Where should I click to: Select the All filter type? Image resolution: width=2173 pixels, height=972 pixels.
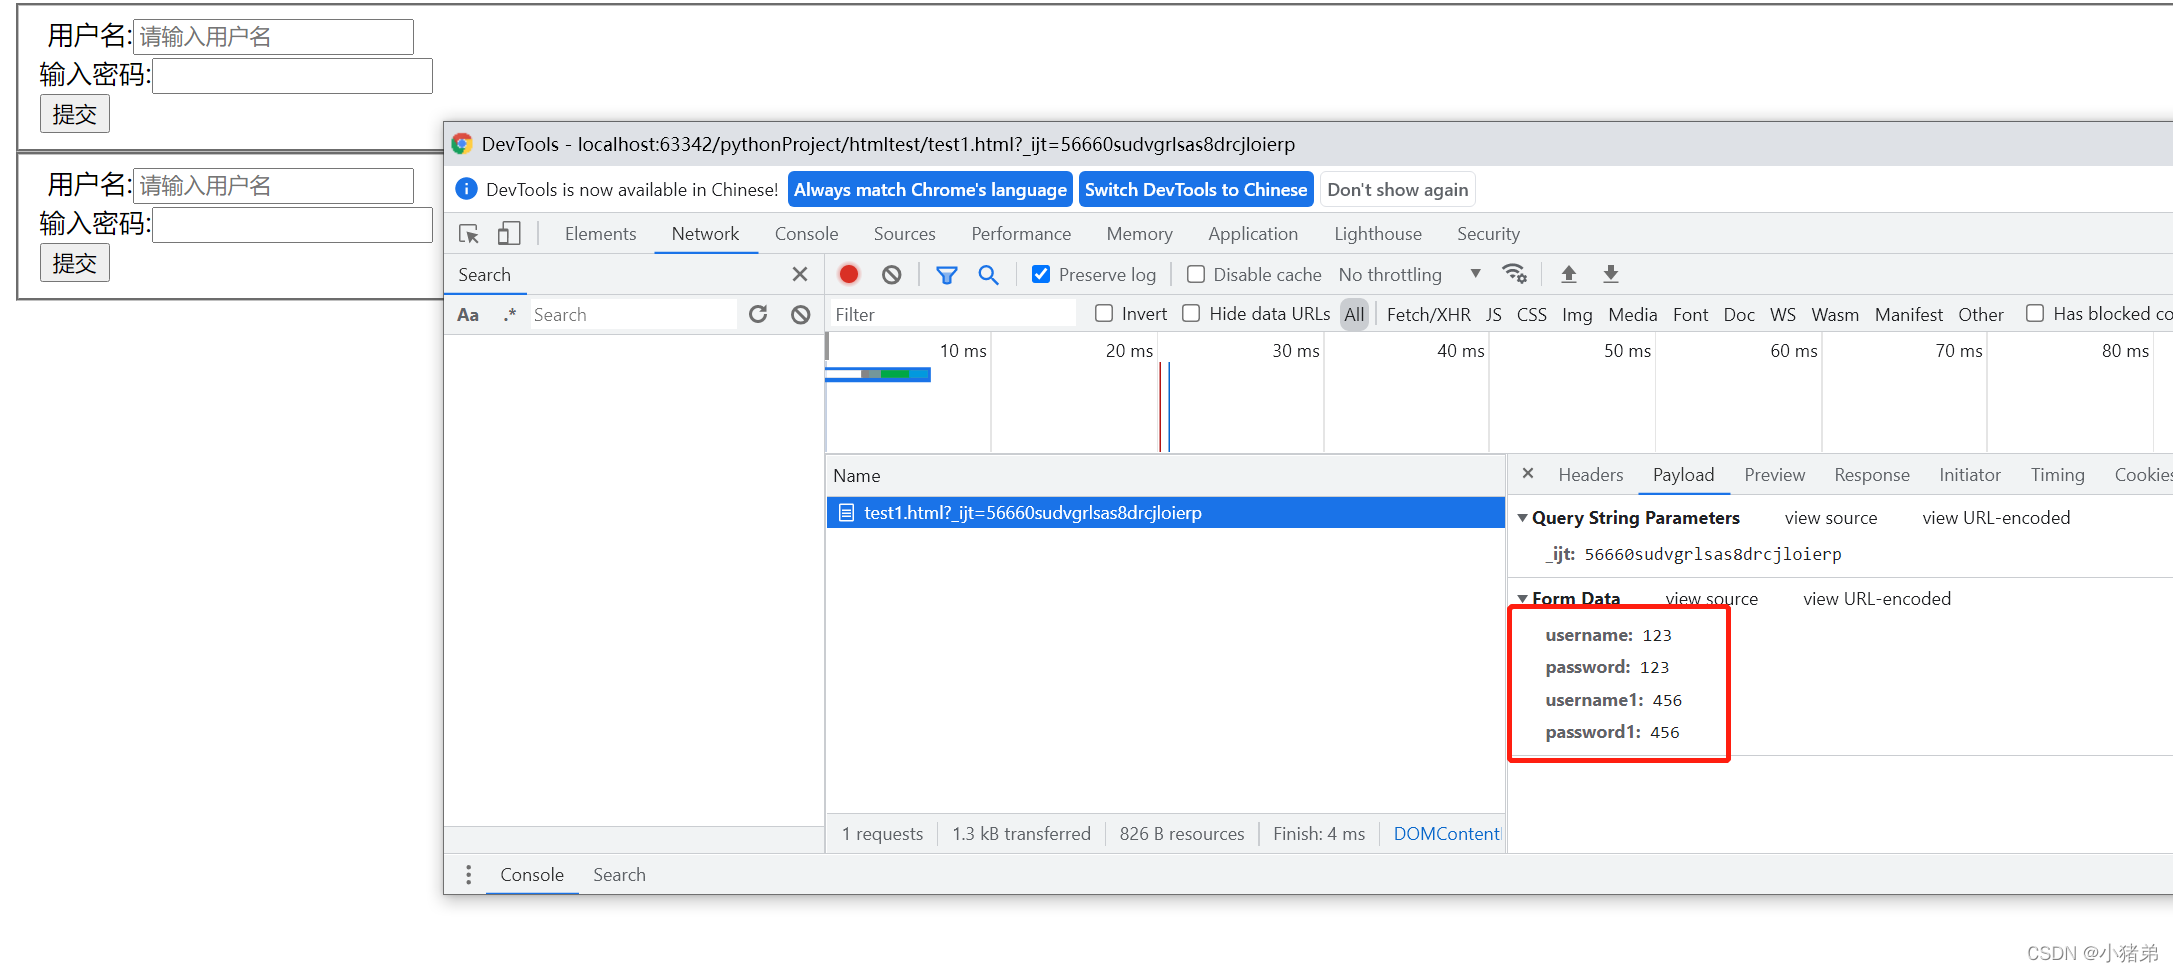1354,315
